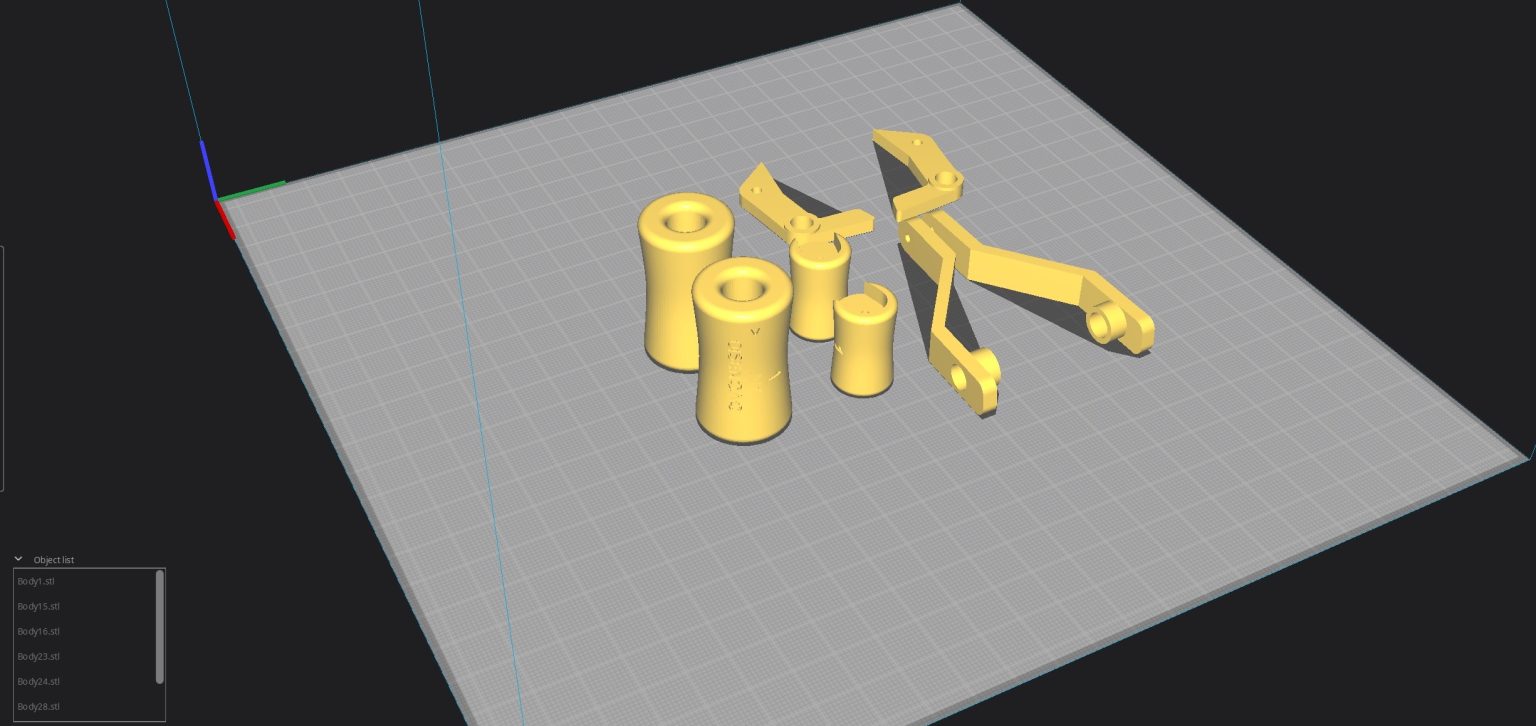The width and height of the screenshot is (1536, 726).
Task: Click Body28.stl in the object list
Action: pos(39,706)
